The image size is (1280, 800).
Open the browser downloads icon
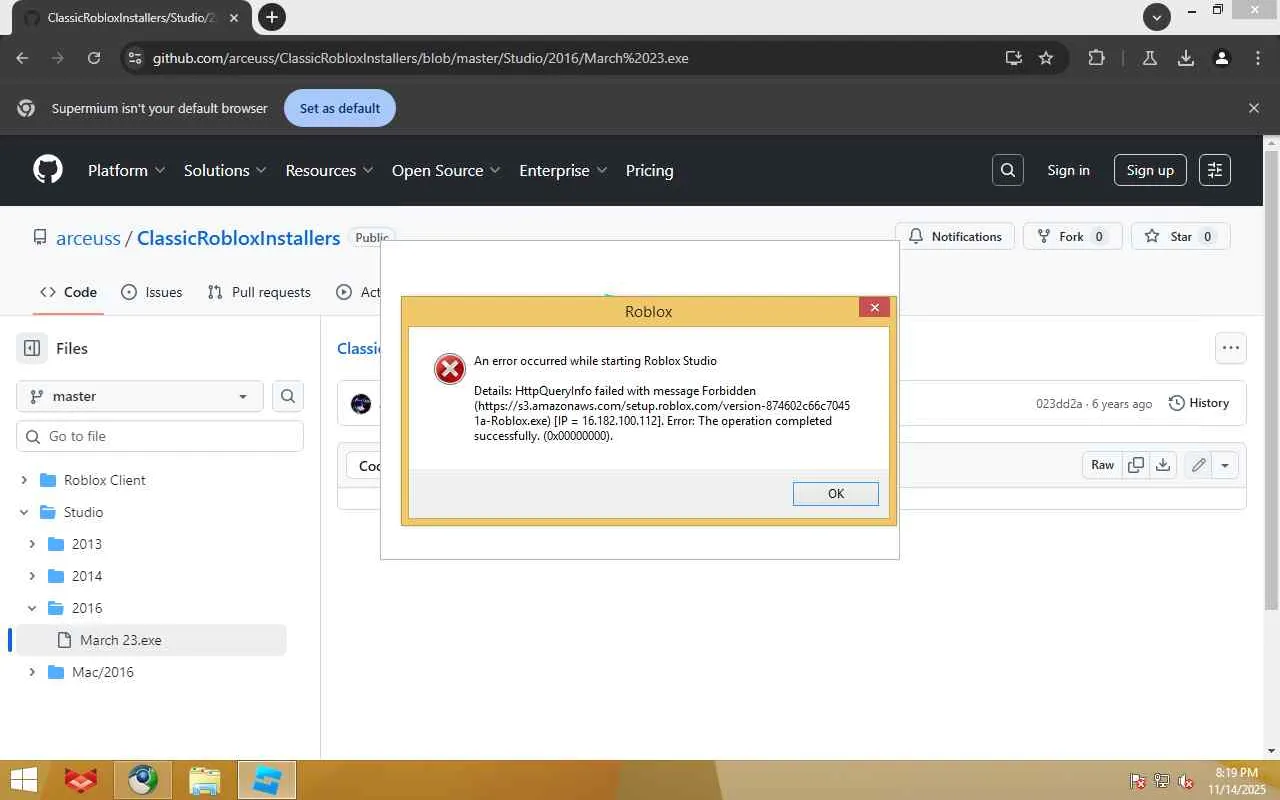click(1186, 58)
